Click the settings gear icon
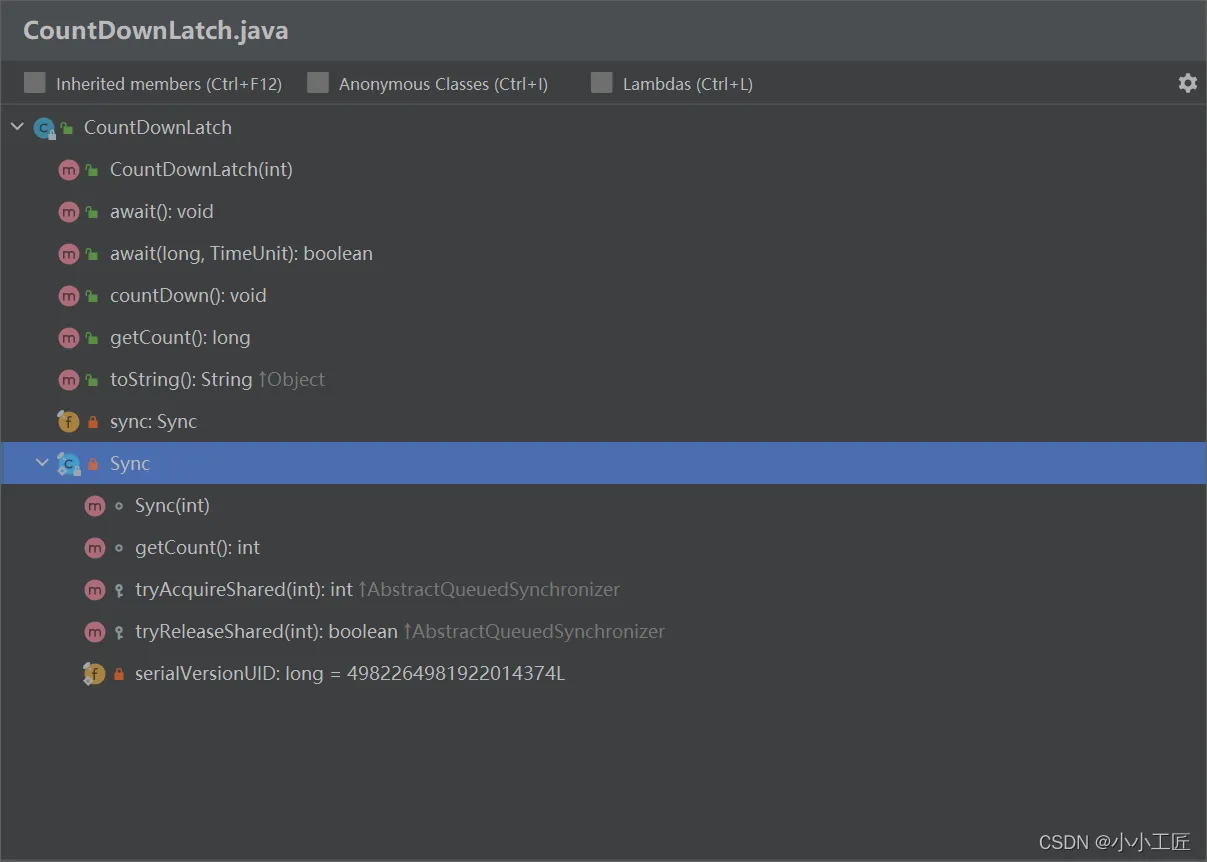Image resolution: width=1207 pixels, height=862 pixels. (1187, 83)
